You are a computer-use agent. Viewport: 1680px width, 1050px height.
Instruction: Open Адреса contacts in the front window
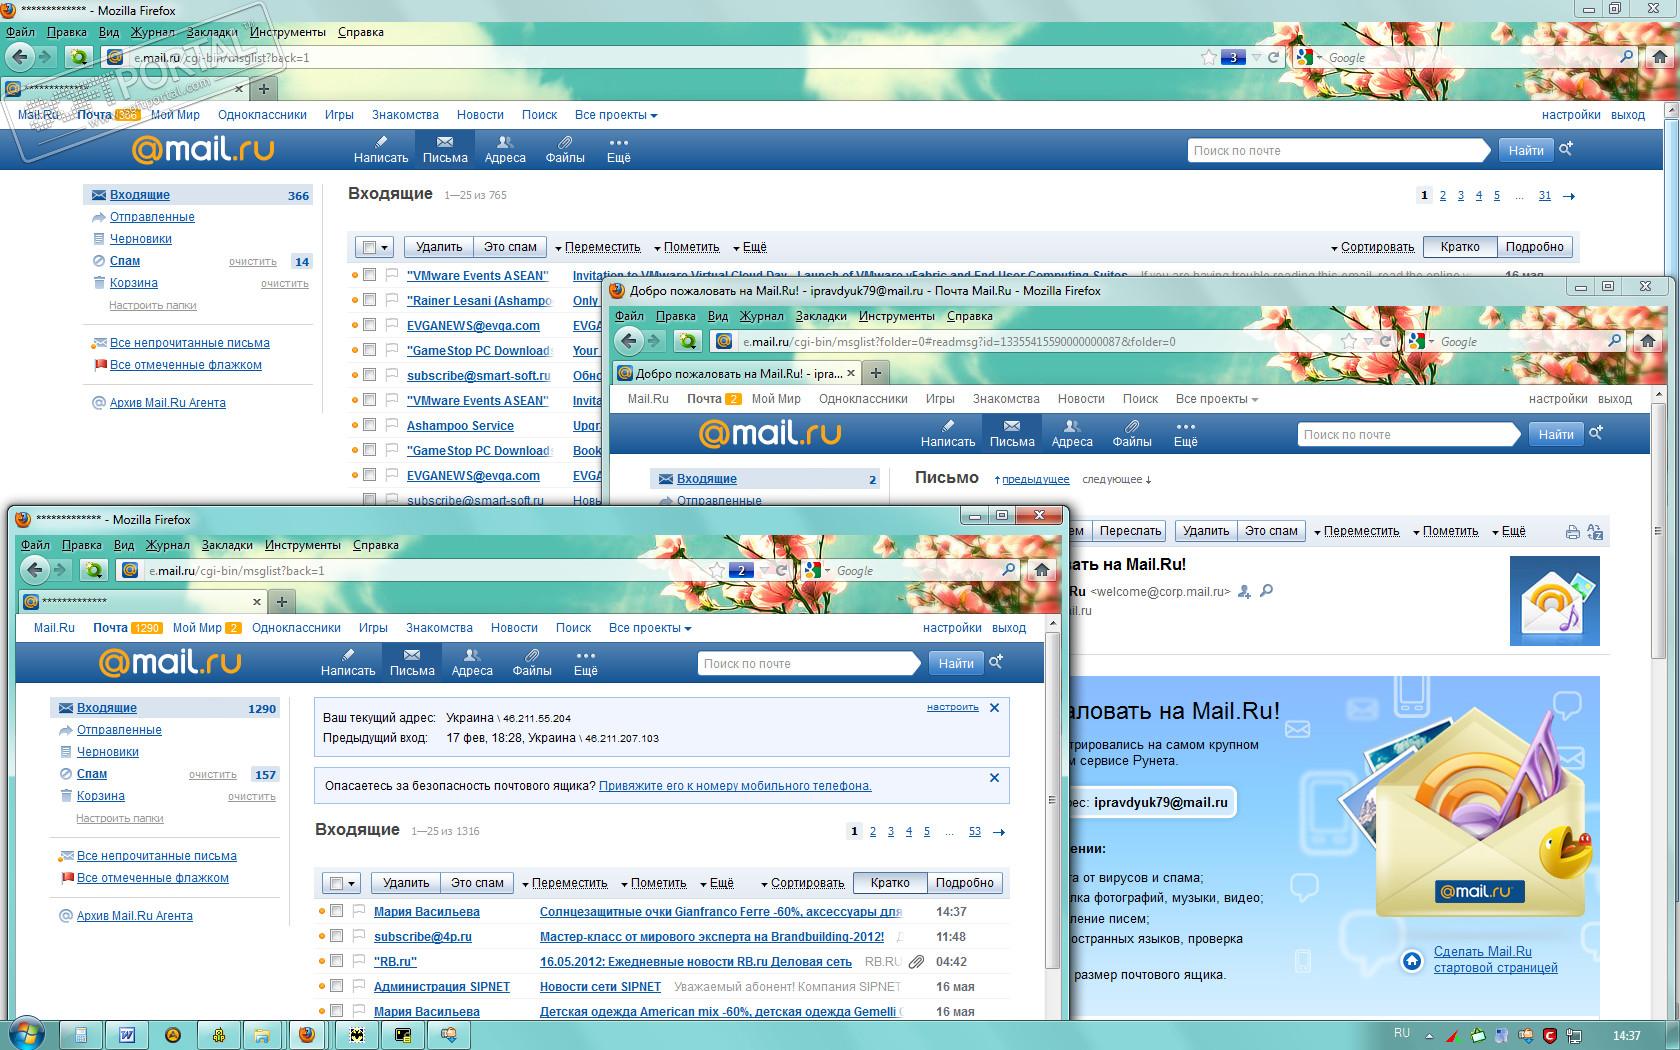(x=472, y=662)
